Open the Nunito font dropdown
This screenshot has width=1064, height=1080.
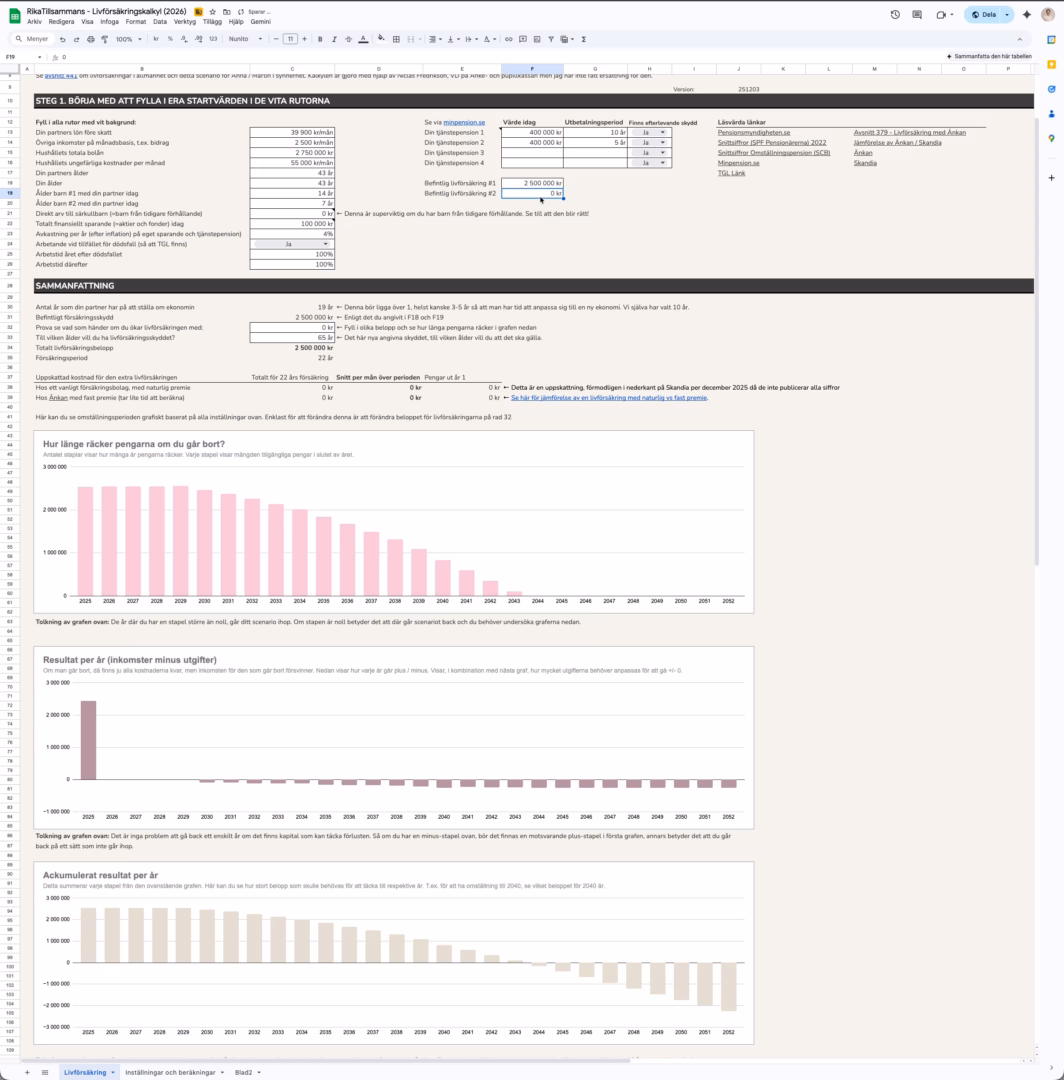coord(246,39)
